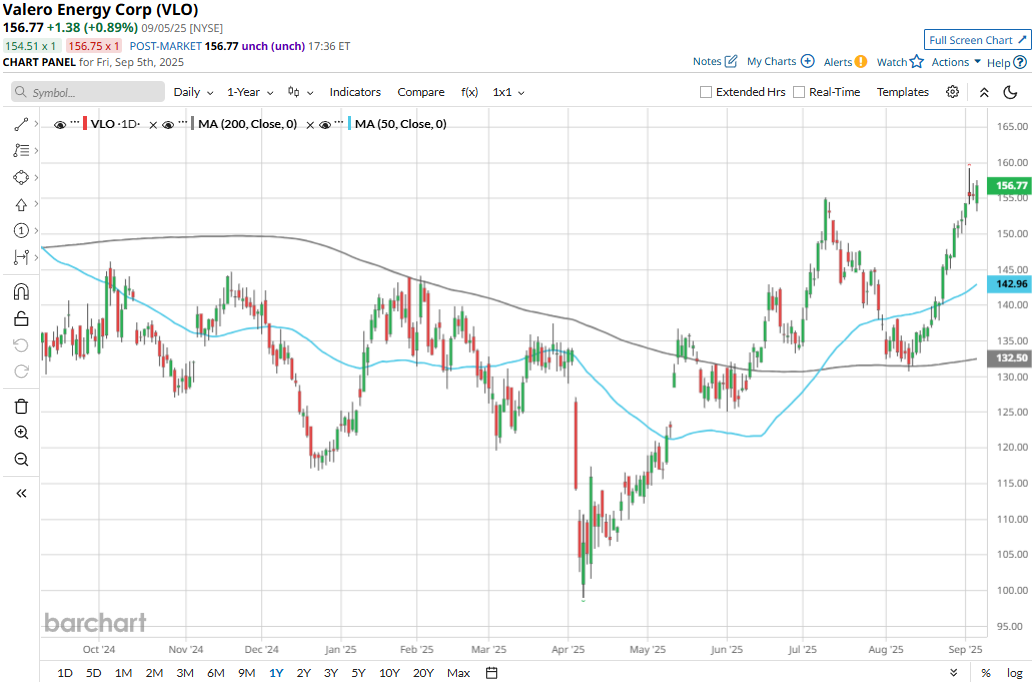Switch to dark mode moon icon
Image resolution: width=1033 pixels, height=682 pixels.
click(x=1011, y=92)
